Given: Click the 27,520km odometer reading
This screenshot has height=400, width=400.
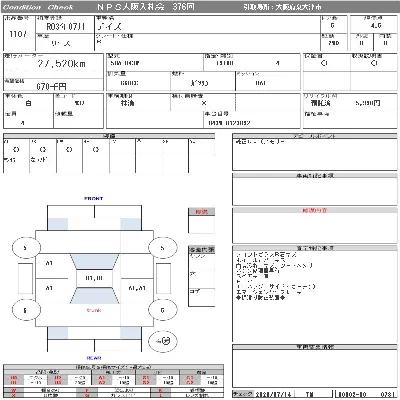Looking at the screenshot, I should 62,64.
